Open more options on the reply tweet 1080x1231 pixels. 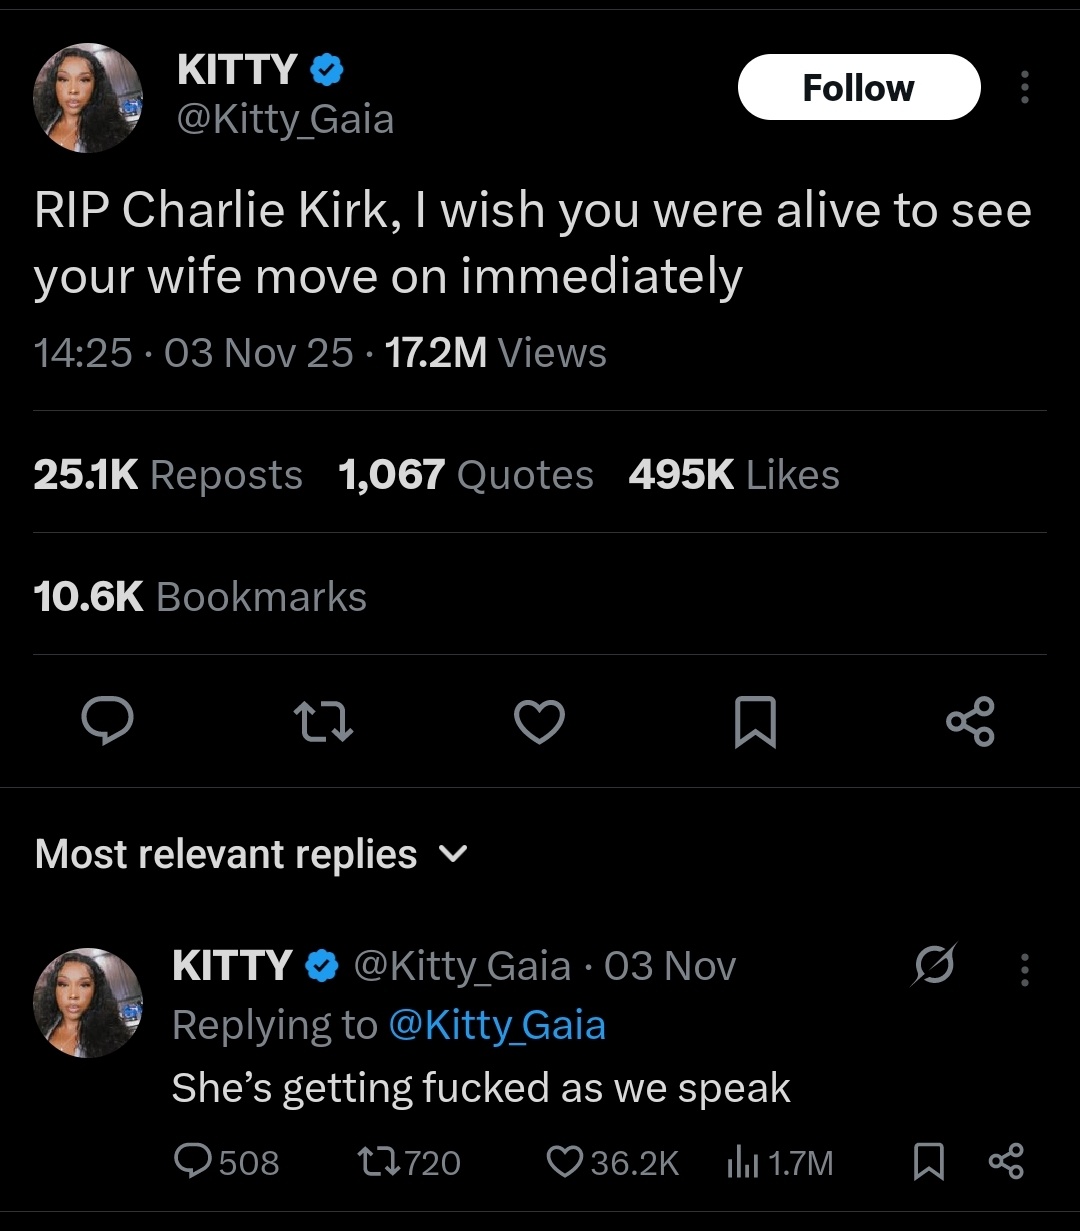pos(1024,968)
